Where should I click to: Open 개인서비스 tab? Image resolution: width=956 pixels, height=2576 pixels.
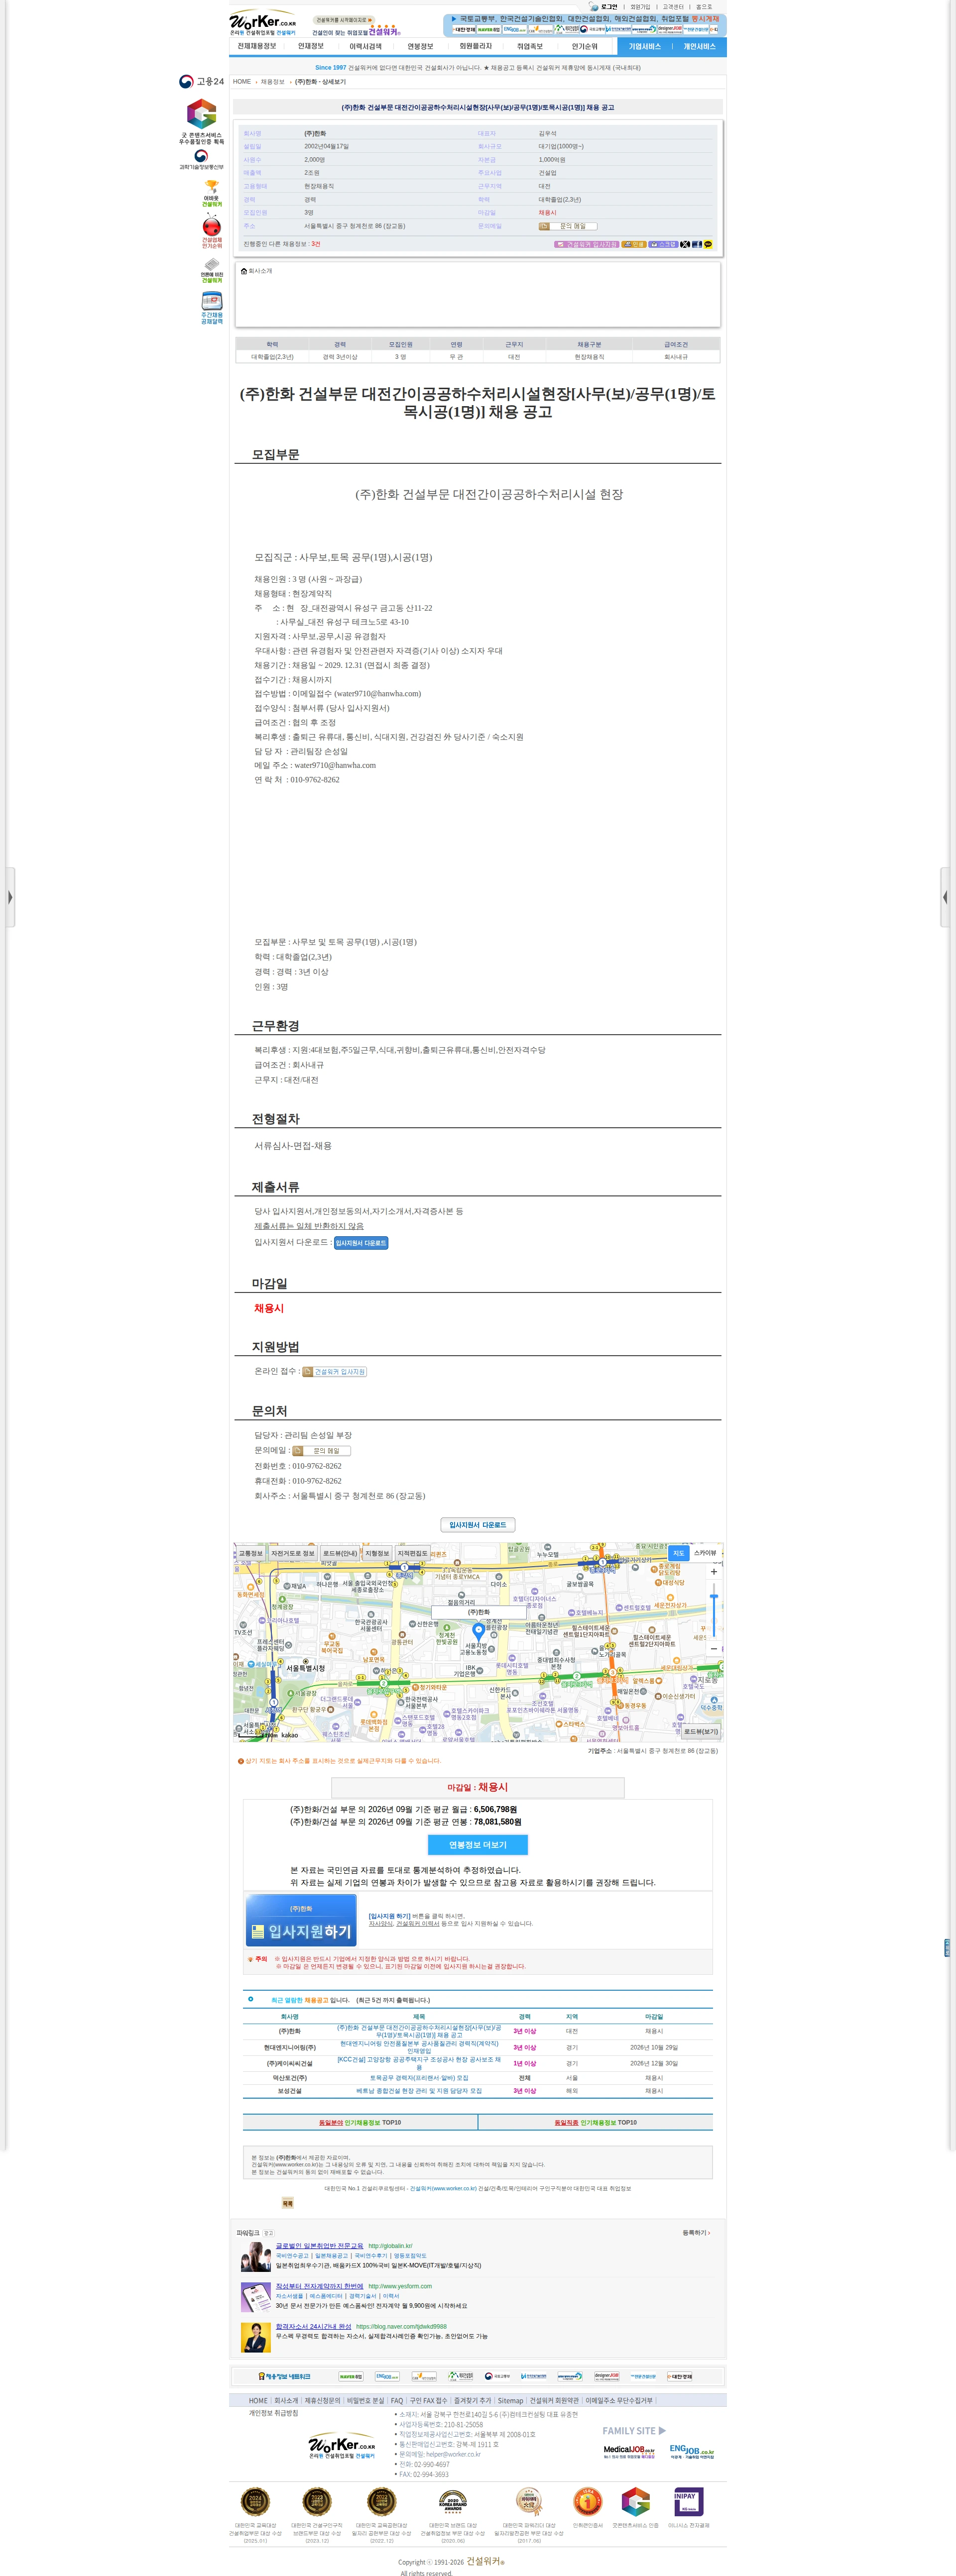pos(699,47)
